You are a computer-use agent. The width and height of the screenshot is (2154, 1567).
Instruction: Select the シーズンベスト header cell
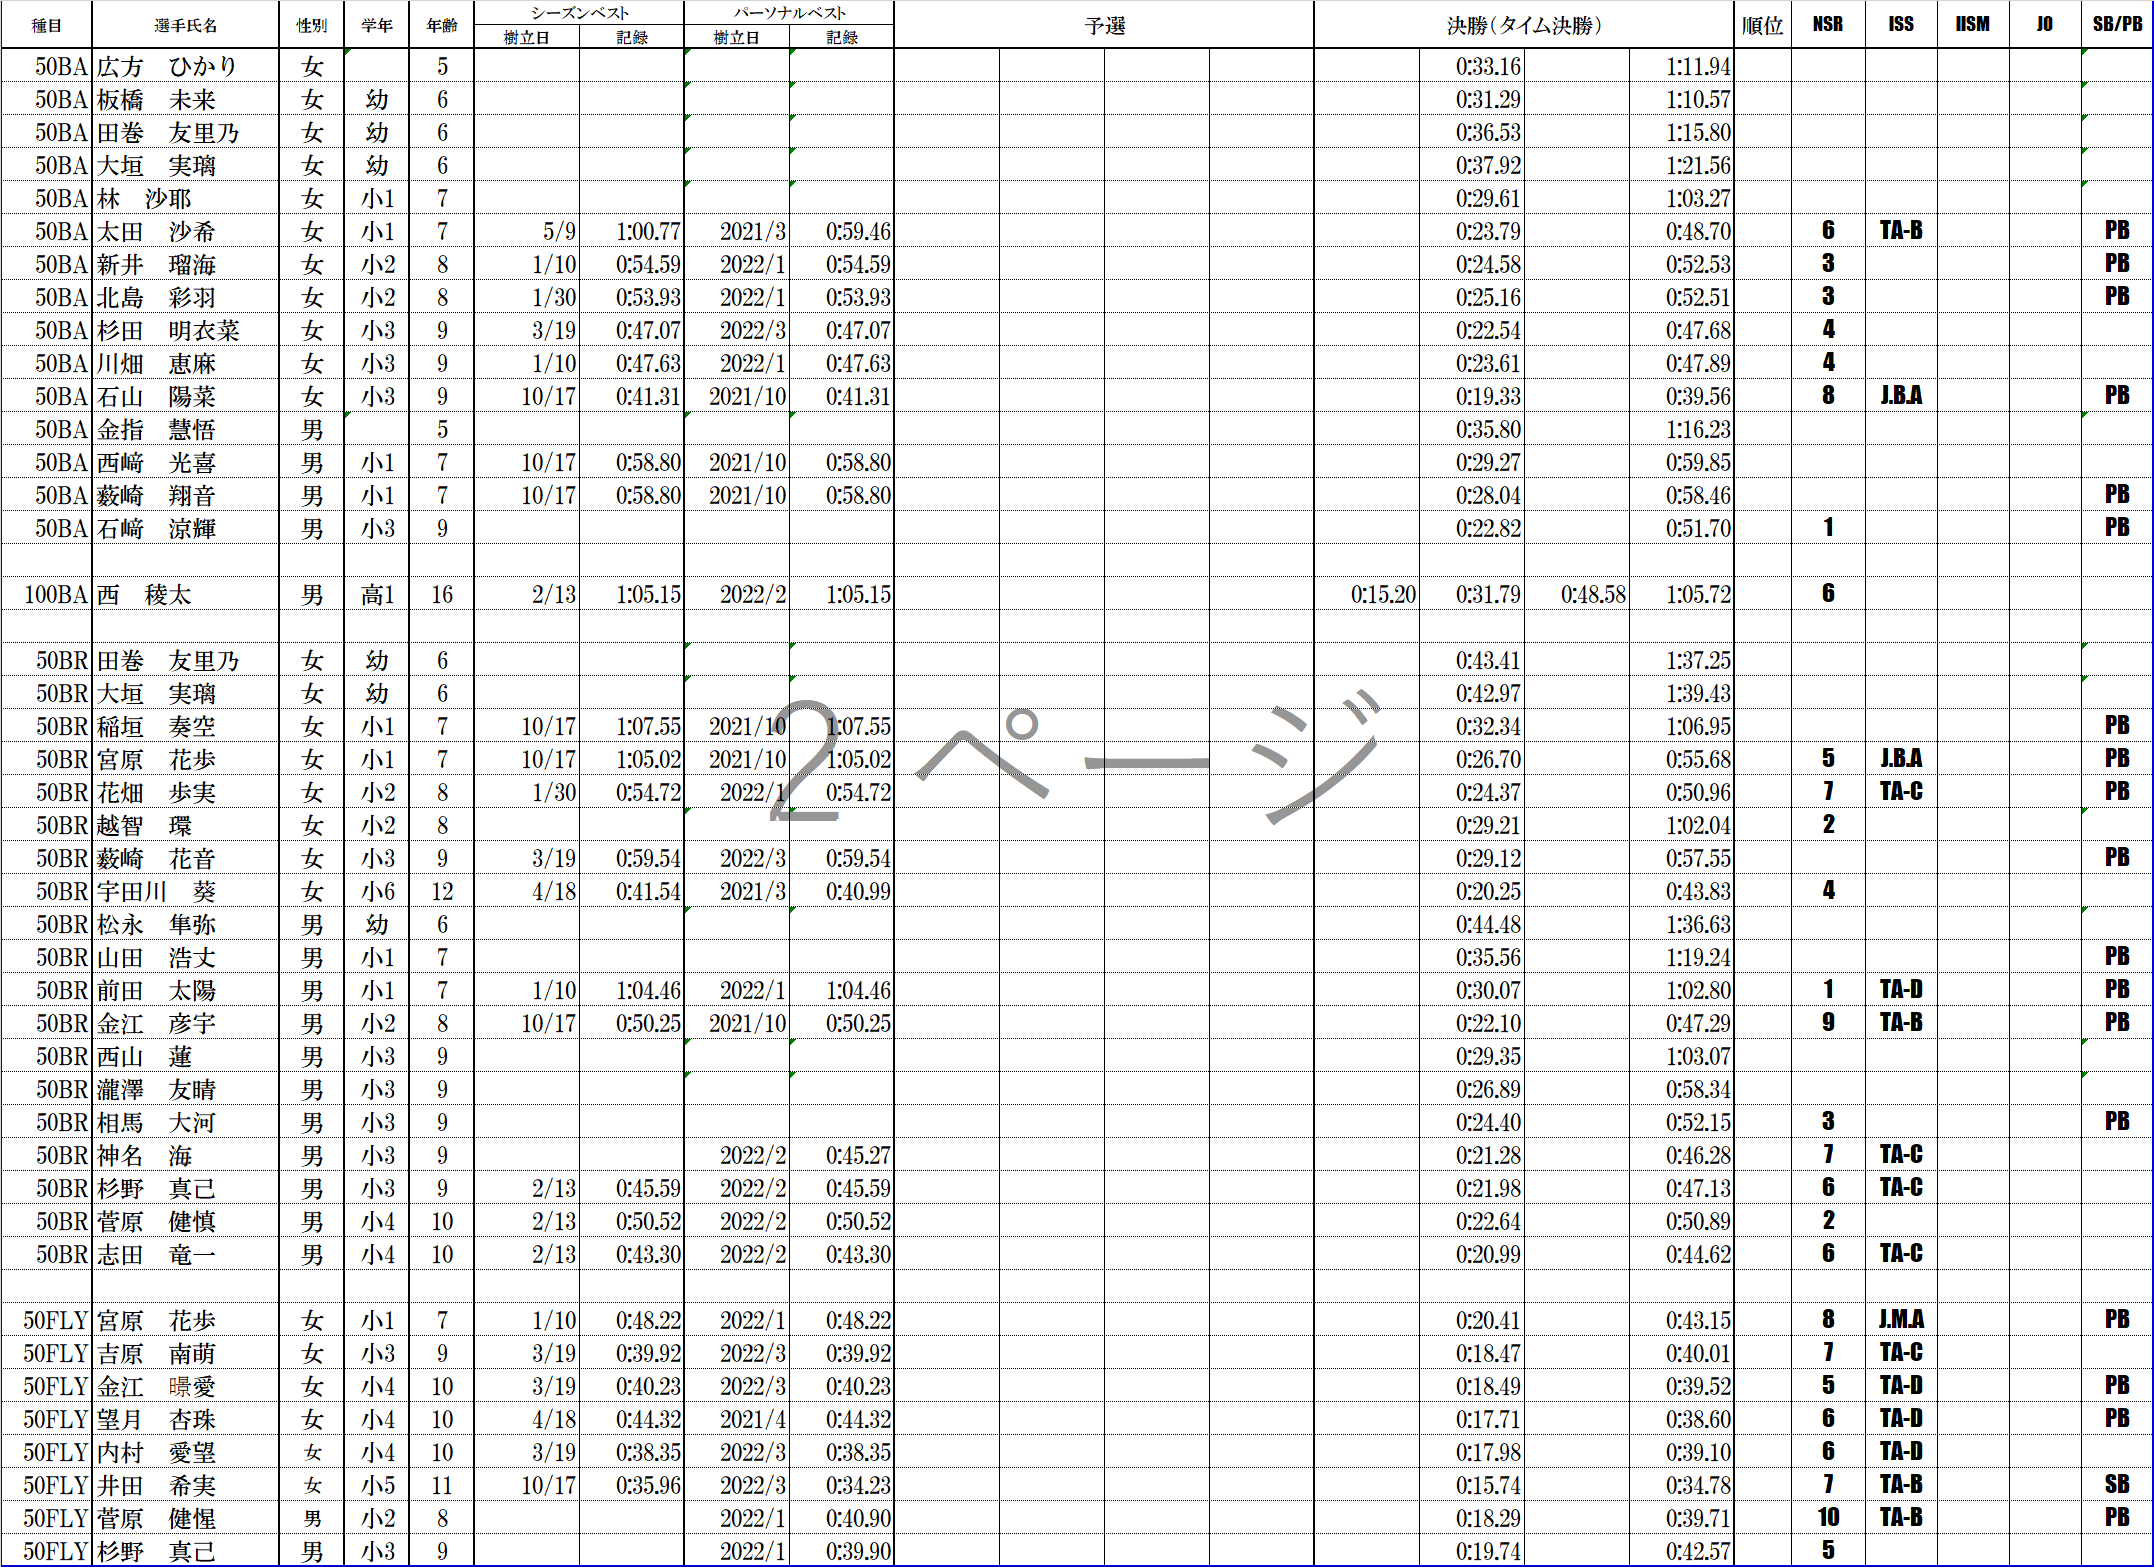pyautogui.click(x=579, y=13)
